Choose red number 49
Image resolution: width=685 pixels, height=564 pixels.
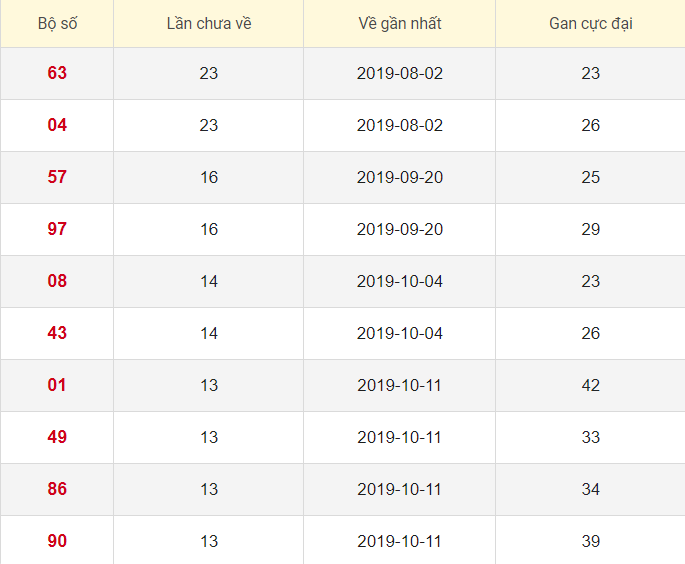pos(57,437)
